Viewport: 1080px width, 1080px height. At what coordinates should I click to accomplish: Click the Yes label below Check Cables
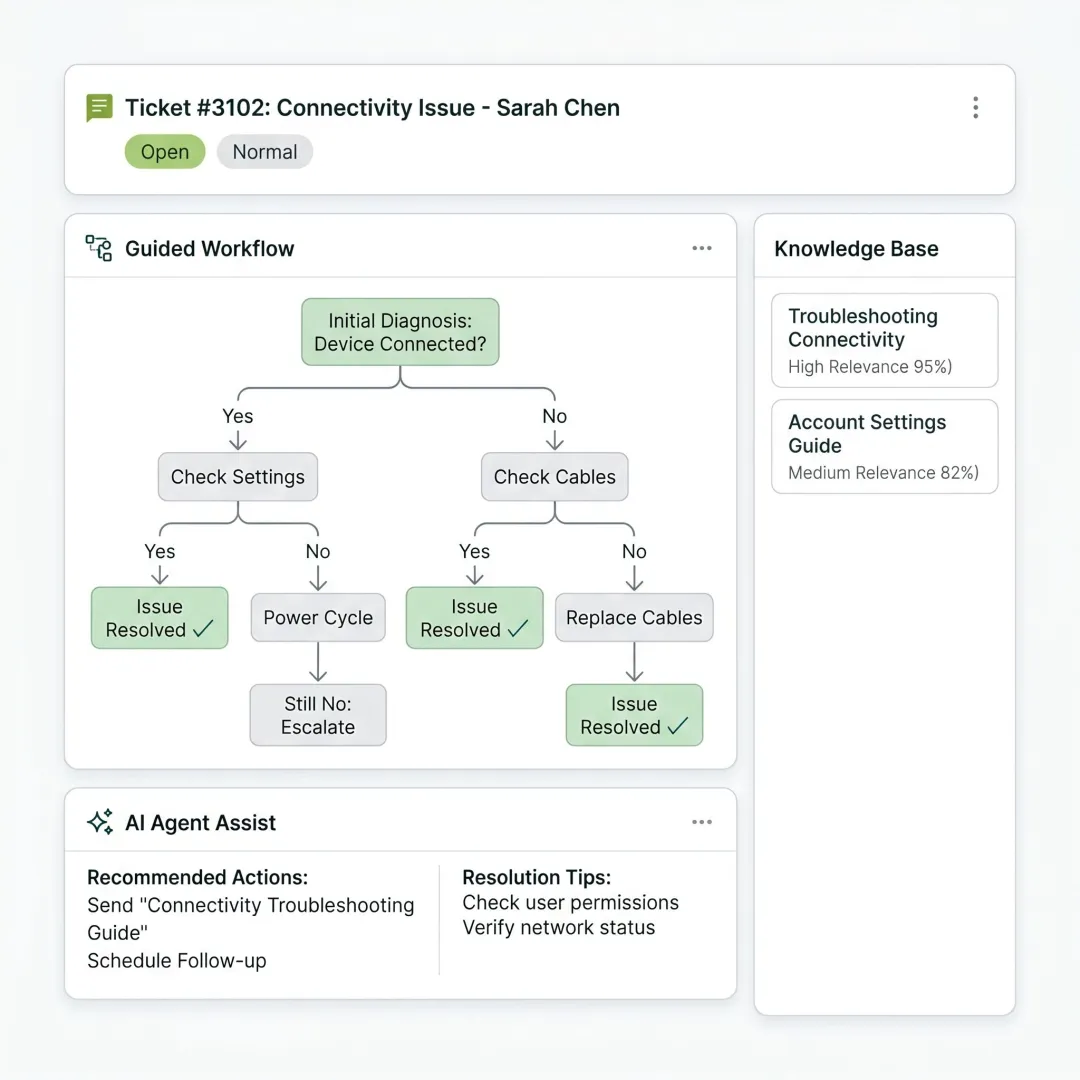[475, 551]
